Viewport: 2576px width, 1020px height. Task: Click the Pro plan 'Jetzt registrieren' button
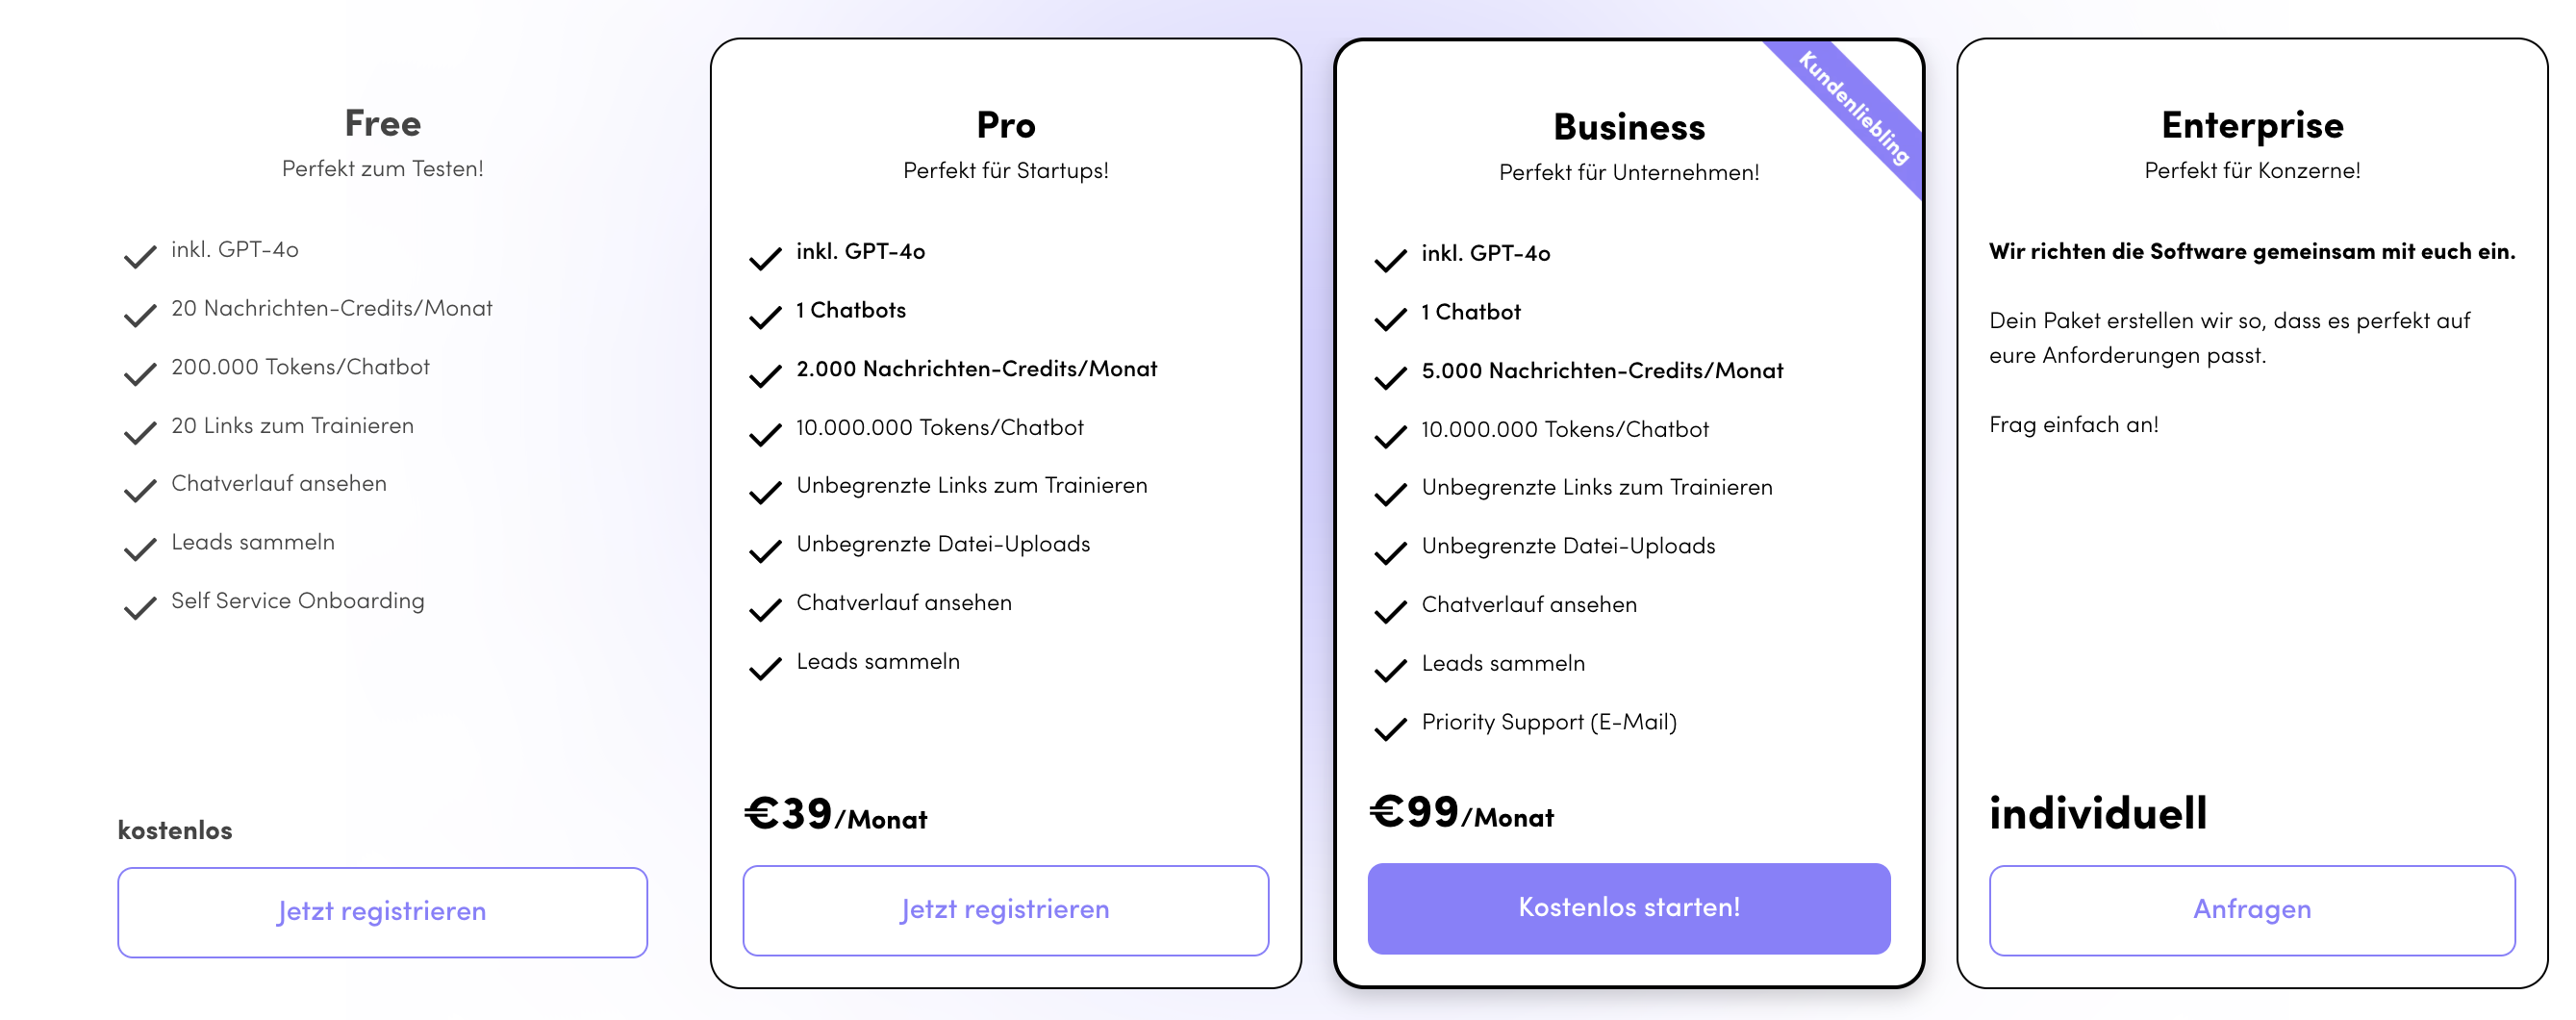[1005, 909]
